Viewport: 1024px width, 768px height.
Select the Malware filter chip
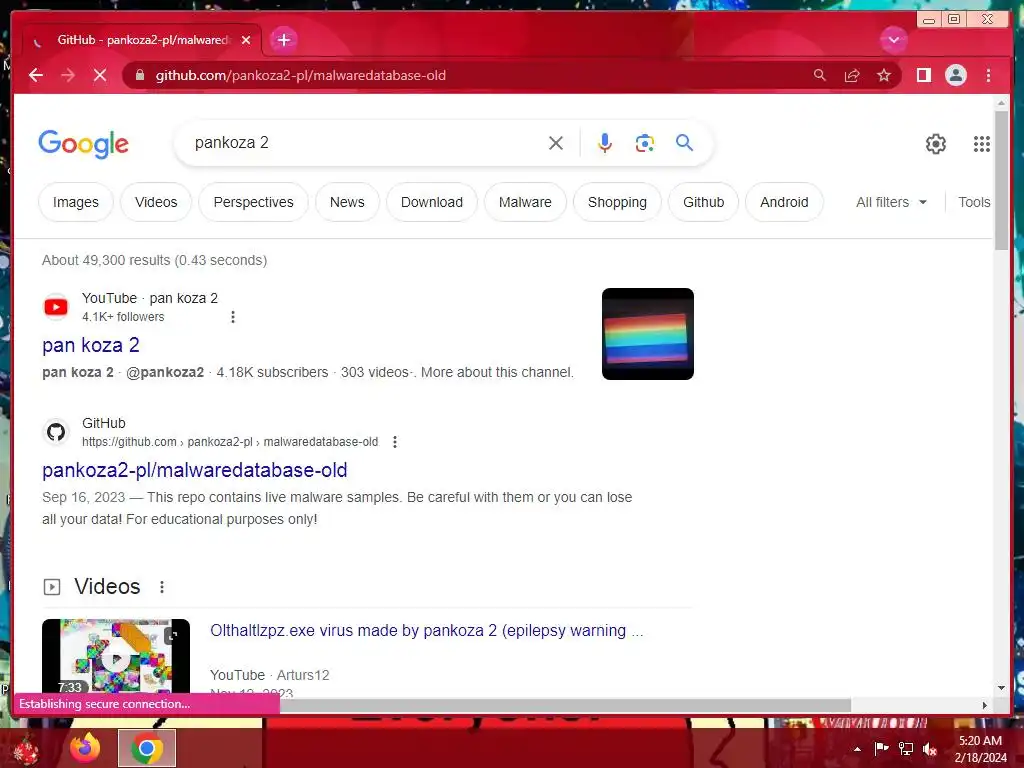click(x=525, y=202)
